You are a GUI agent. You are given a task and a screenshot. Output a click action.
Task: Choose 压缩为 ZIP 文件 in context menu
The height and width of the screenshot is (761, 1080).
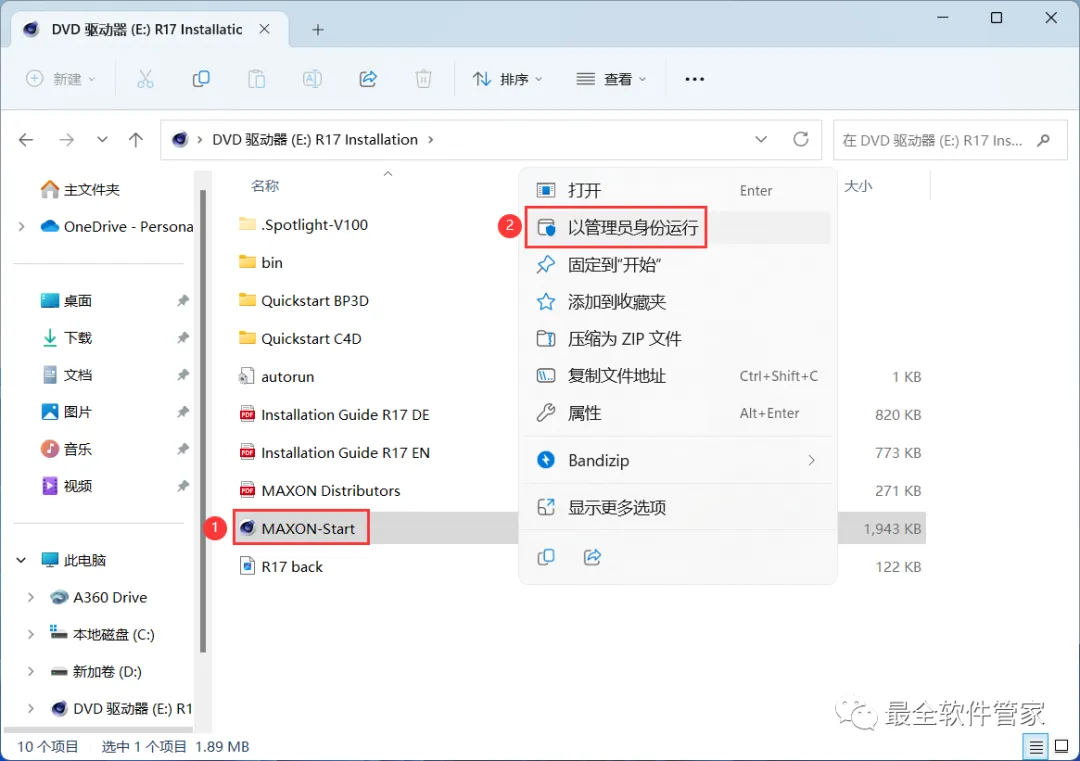[x=678, y=339]
